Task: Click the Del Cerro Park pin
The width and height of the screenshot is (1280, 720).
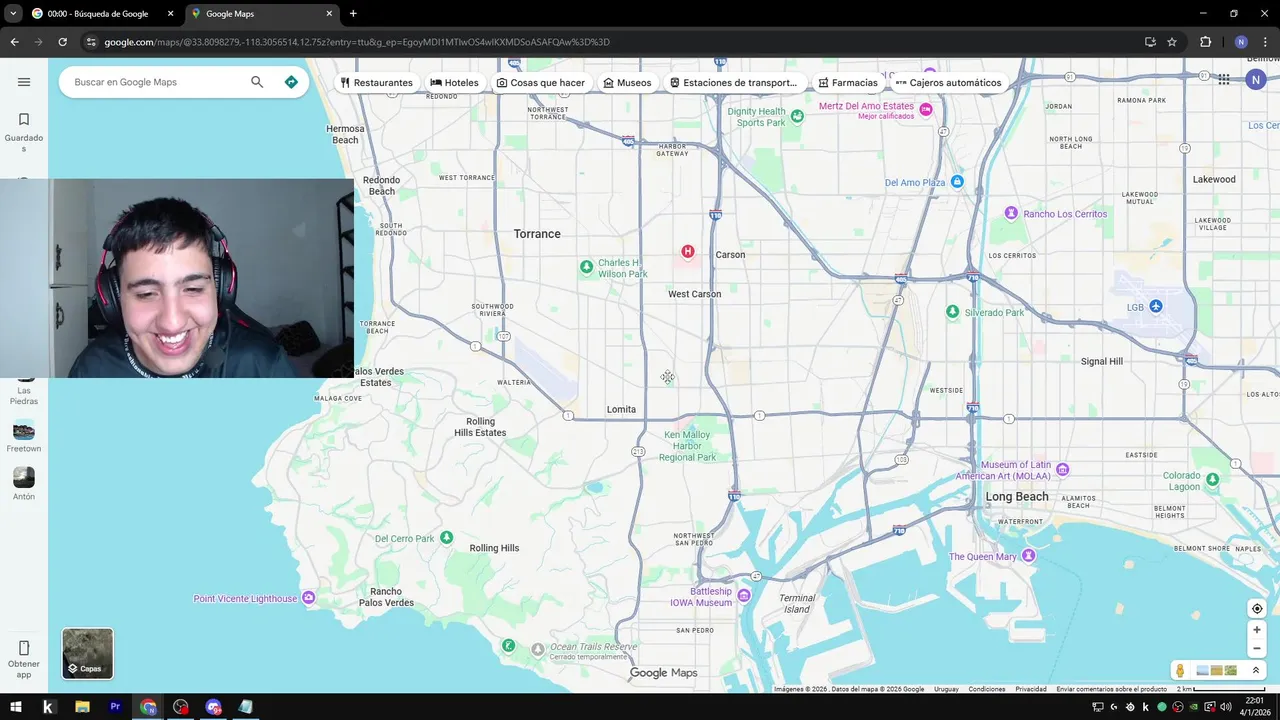Action: [446, 538]
